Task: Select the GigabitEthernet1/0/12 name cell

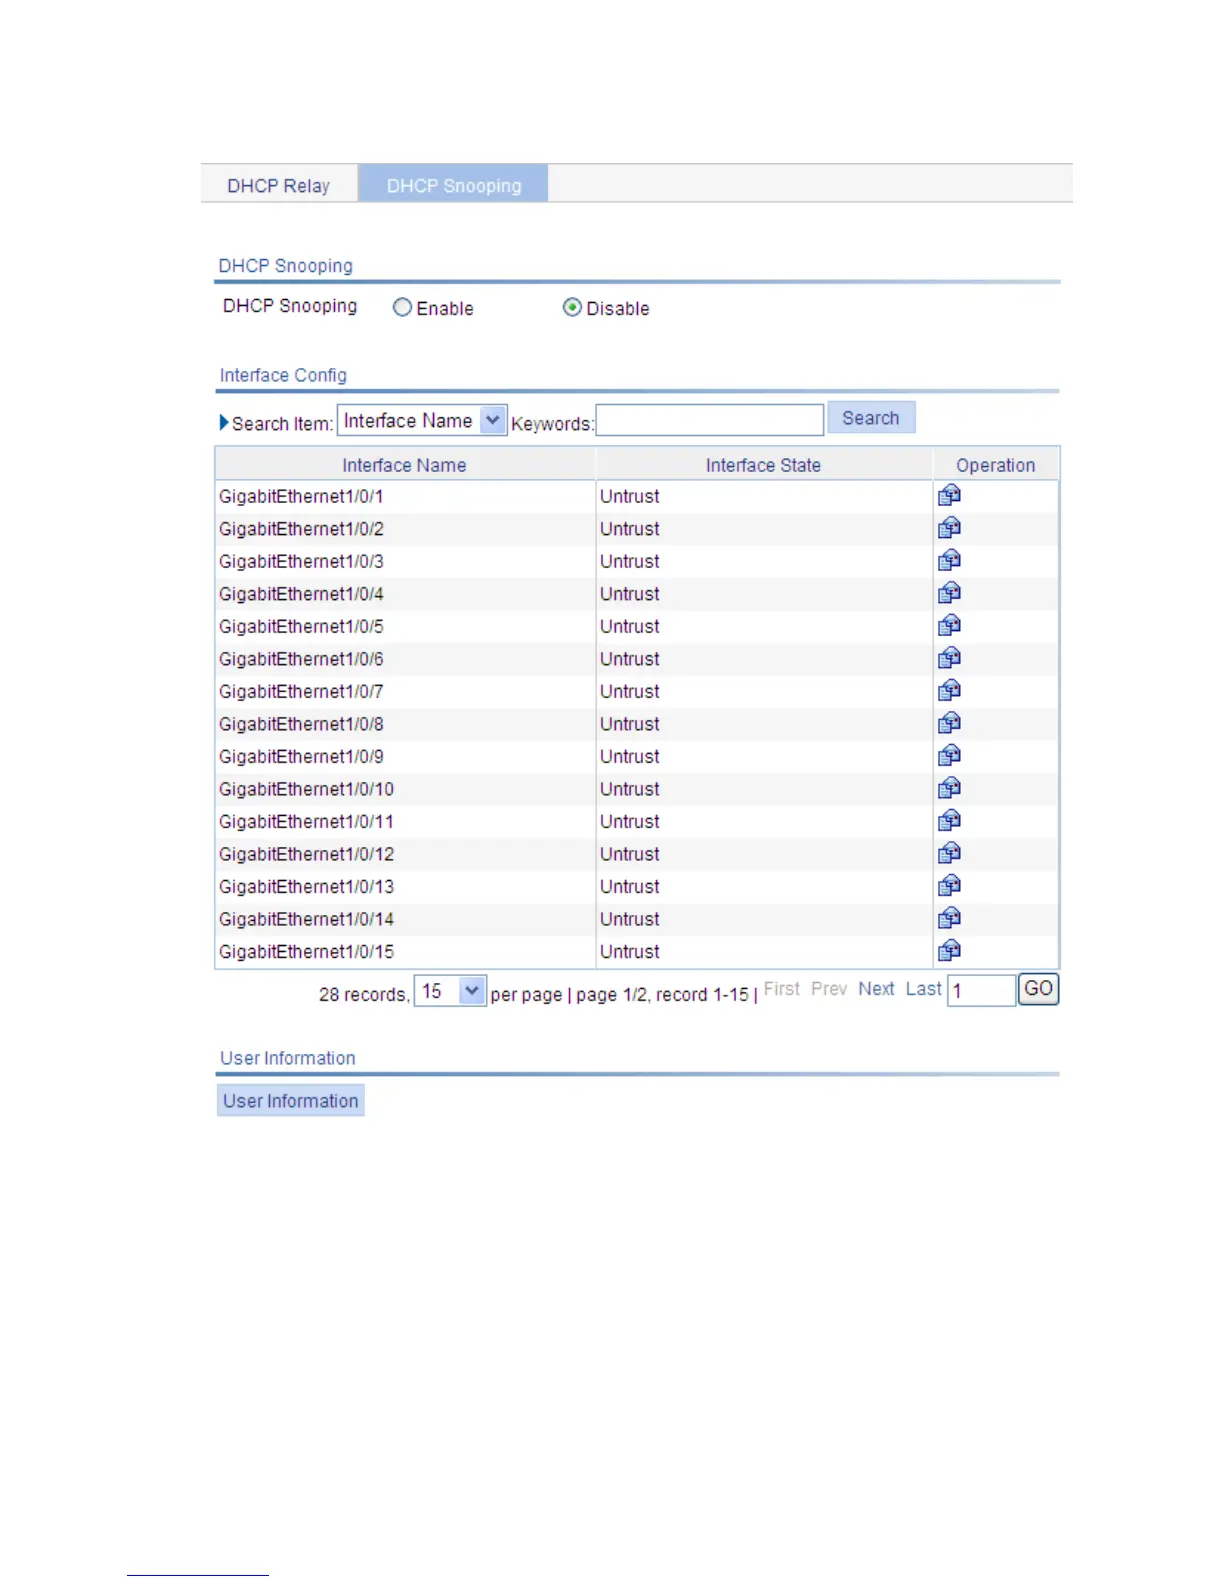Action: tap(405, 854)
